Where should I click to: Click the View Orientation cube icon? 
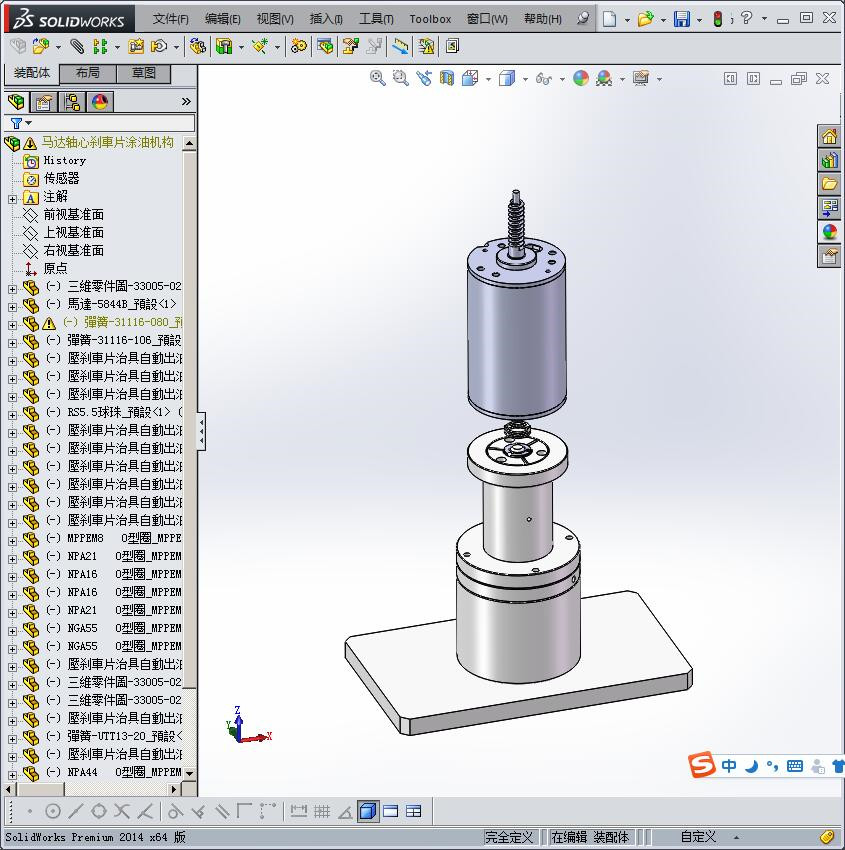(470, 79)
